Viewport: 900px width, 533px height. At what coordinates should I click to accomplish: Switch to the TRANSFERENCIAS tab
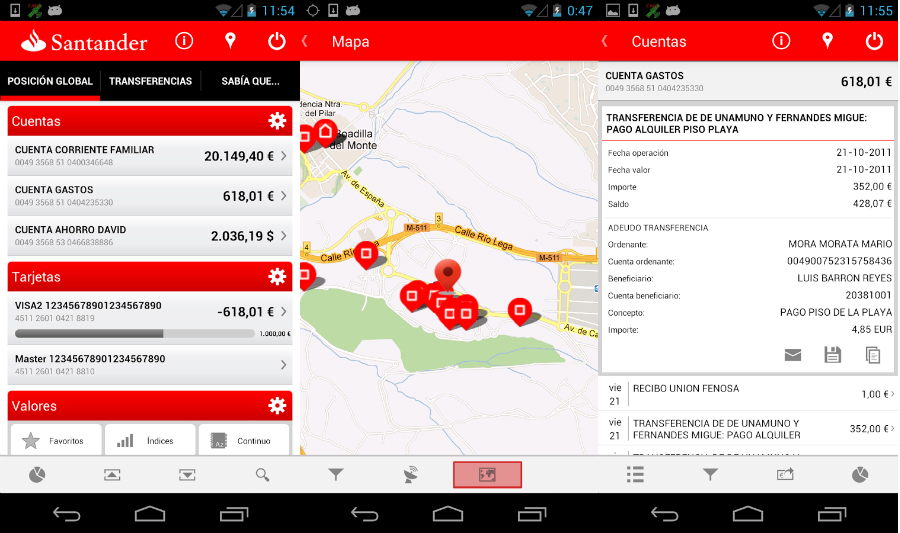150,81
